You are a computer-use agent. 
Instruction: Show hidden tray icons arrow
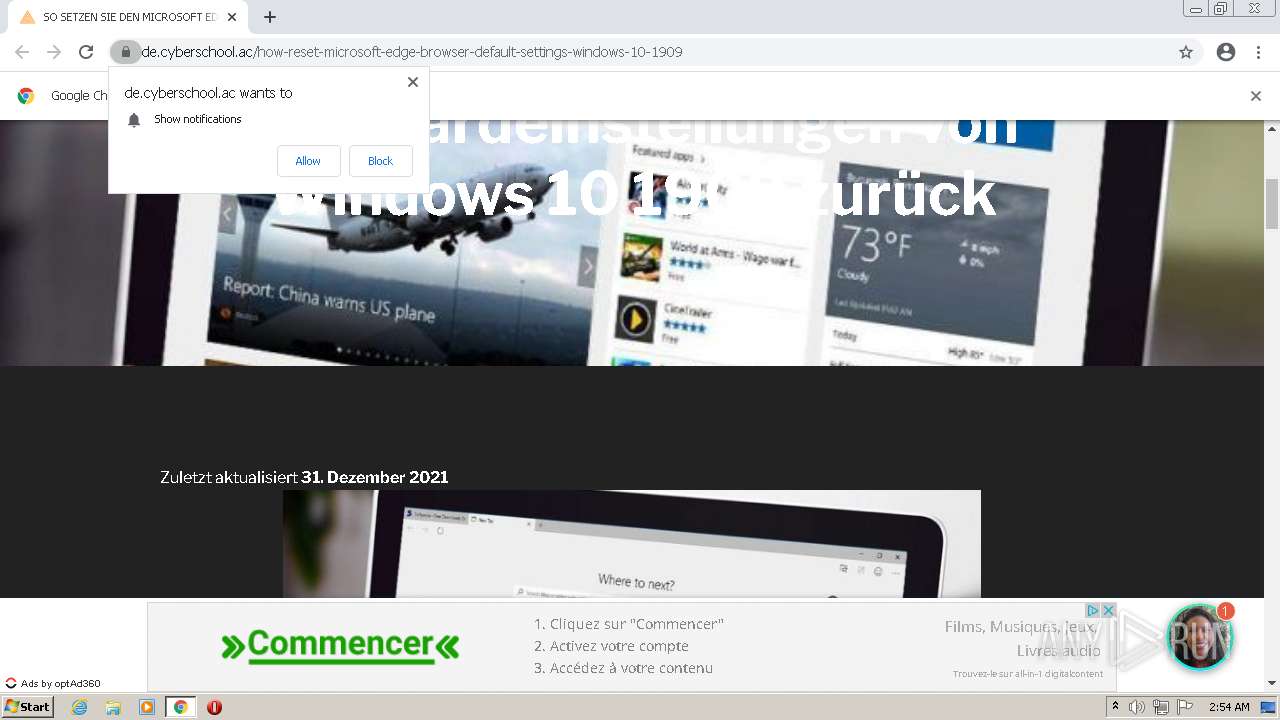[1115, 707]
